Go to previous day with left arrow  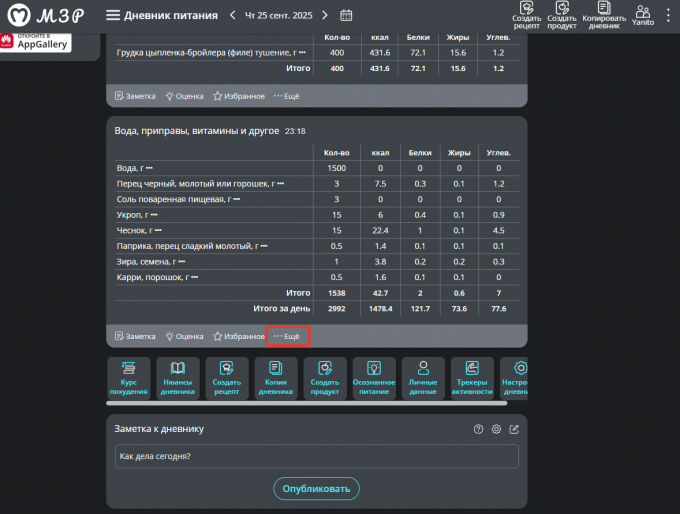click(x=233, y=15)
